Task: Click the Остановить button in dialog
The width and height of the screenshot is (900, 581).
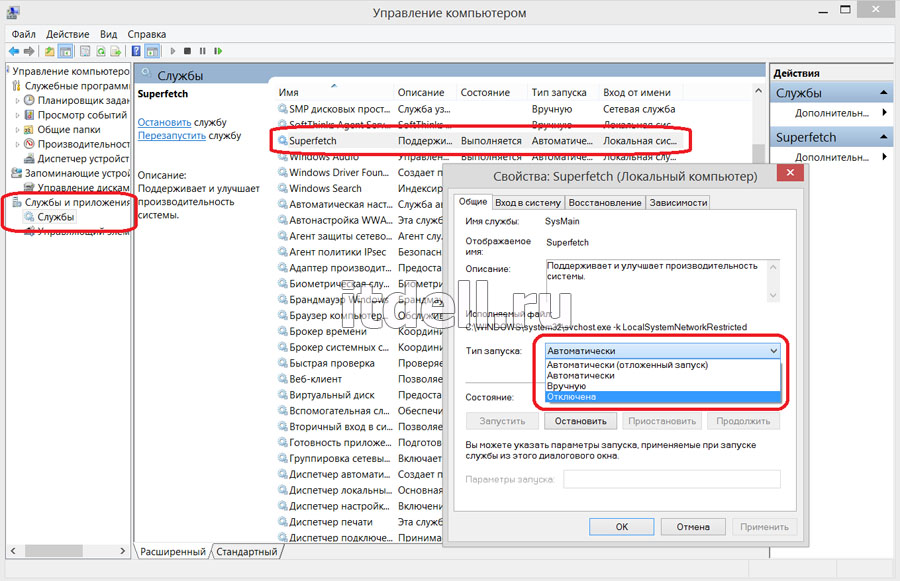Action: (x=580, y=421)
